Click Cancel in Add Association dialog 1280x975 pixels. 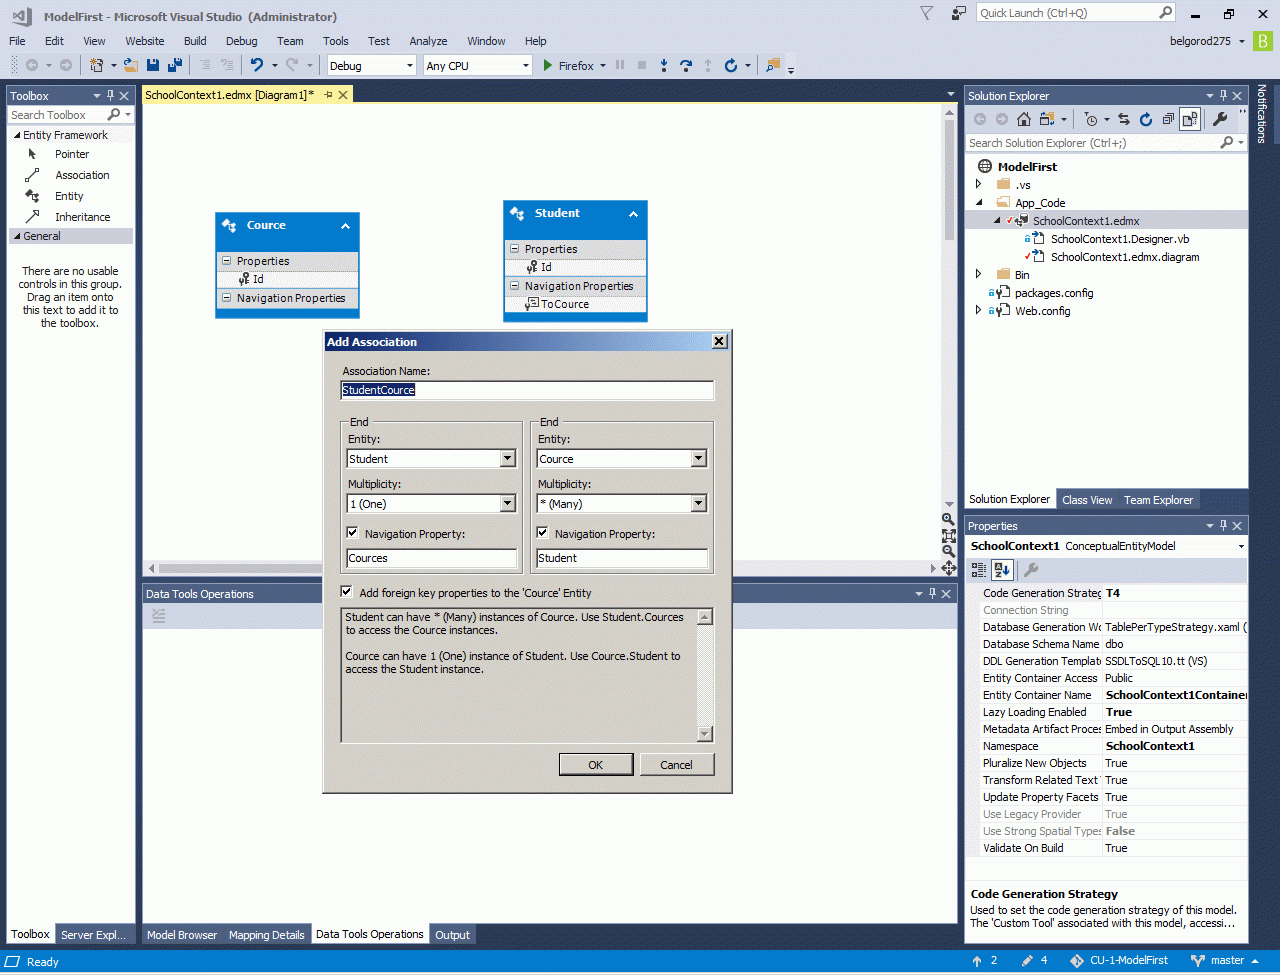pyautogui.click(x=677, y=765)
